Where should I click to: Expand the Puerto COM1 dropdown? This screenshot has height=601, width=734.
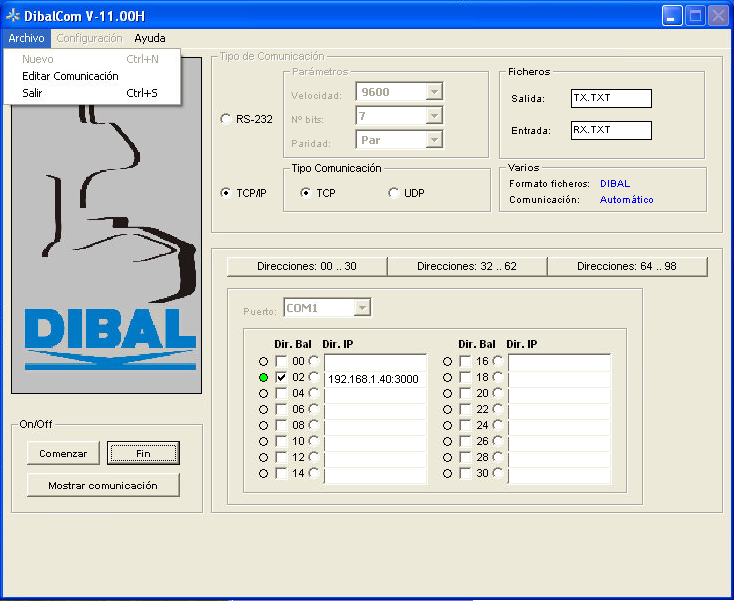point(362,308)
